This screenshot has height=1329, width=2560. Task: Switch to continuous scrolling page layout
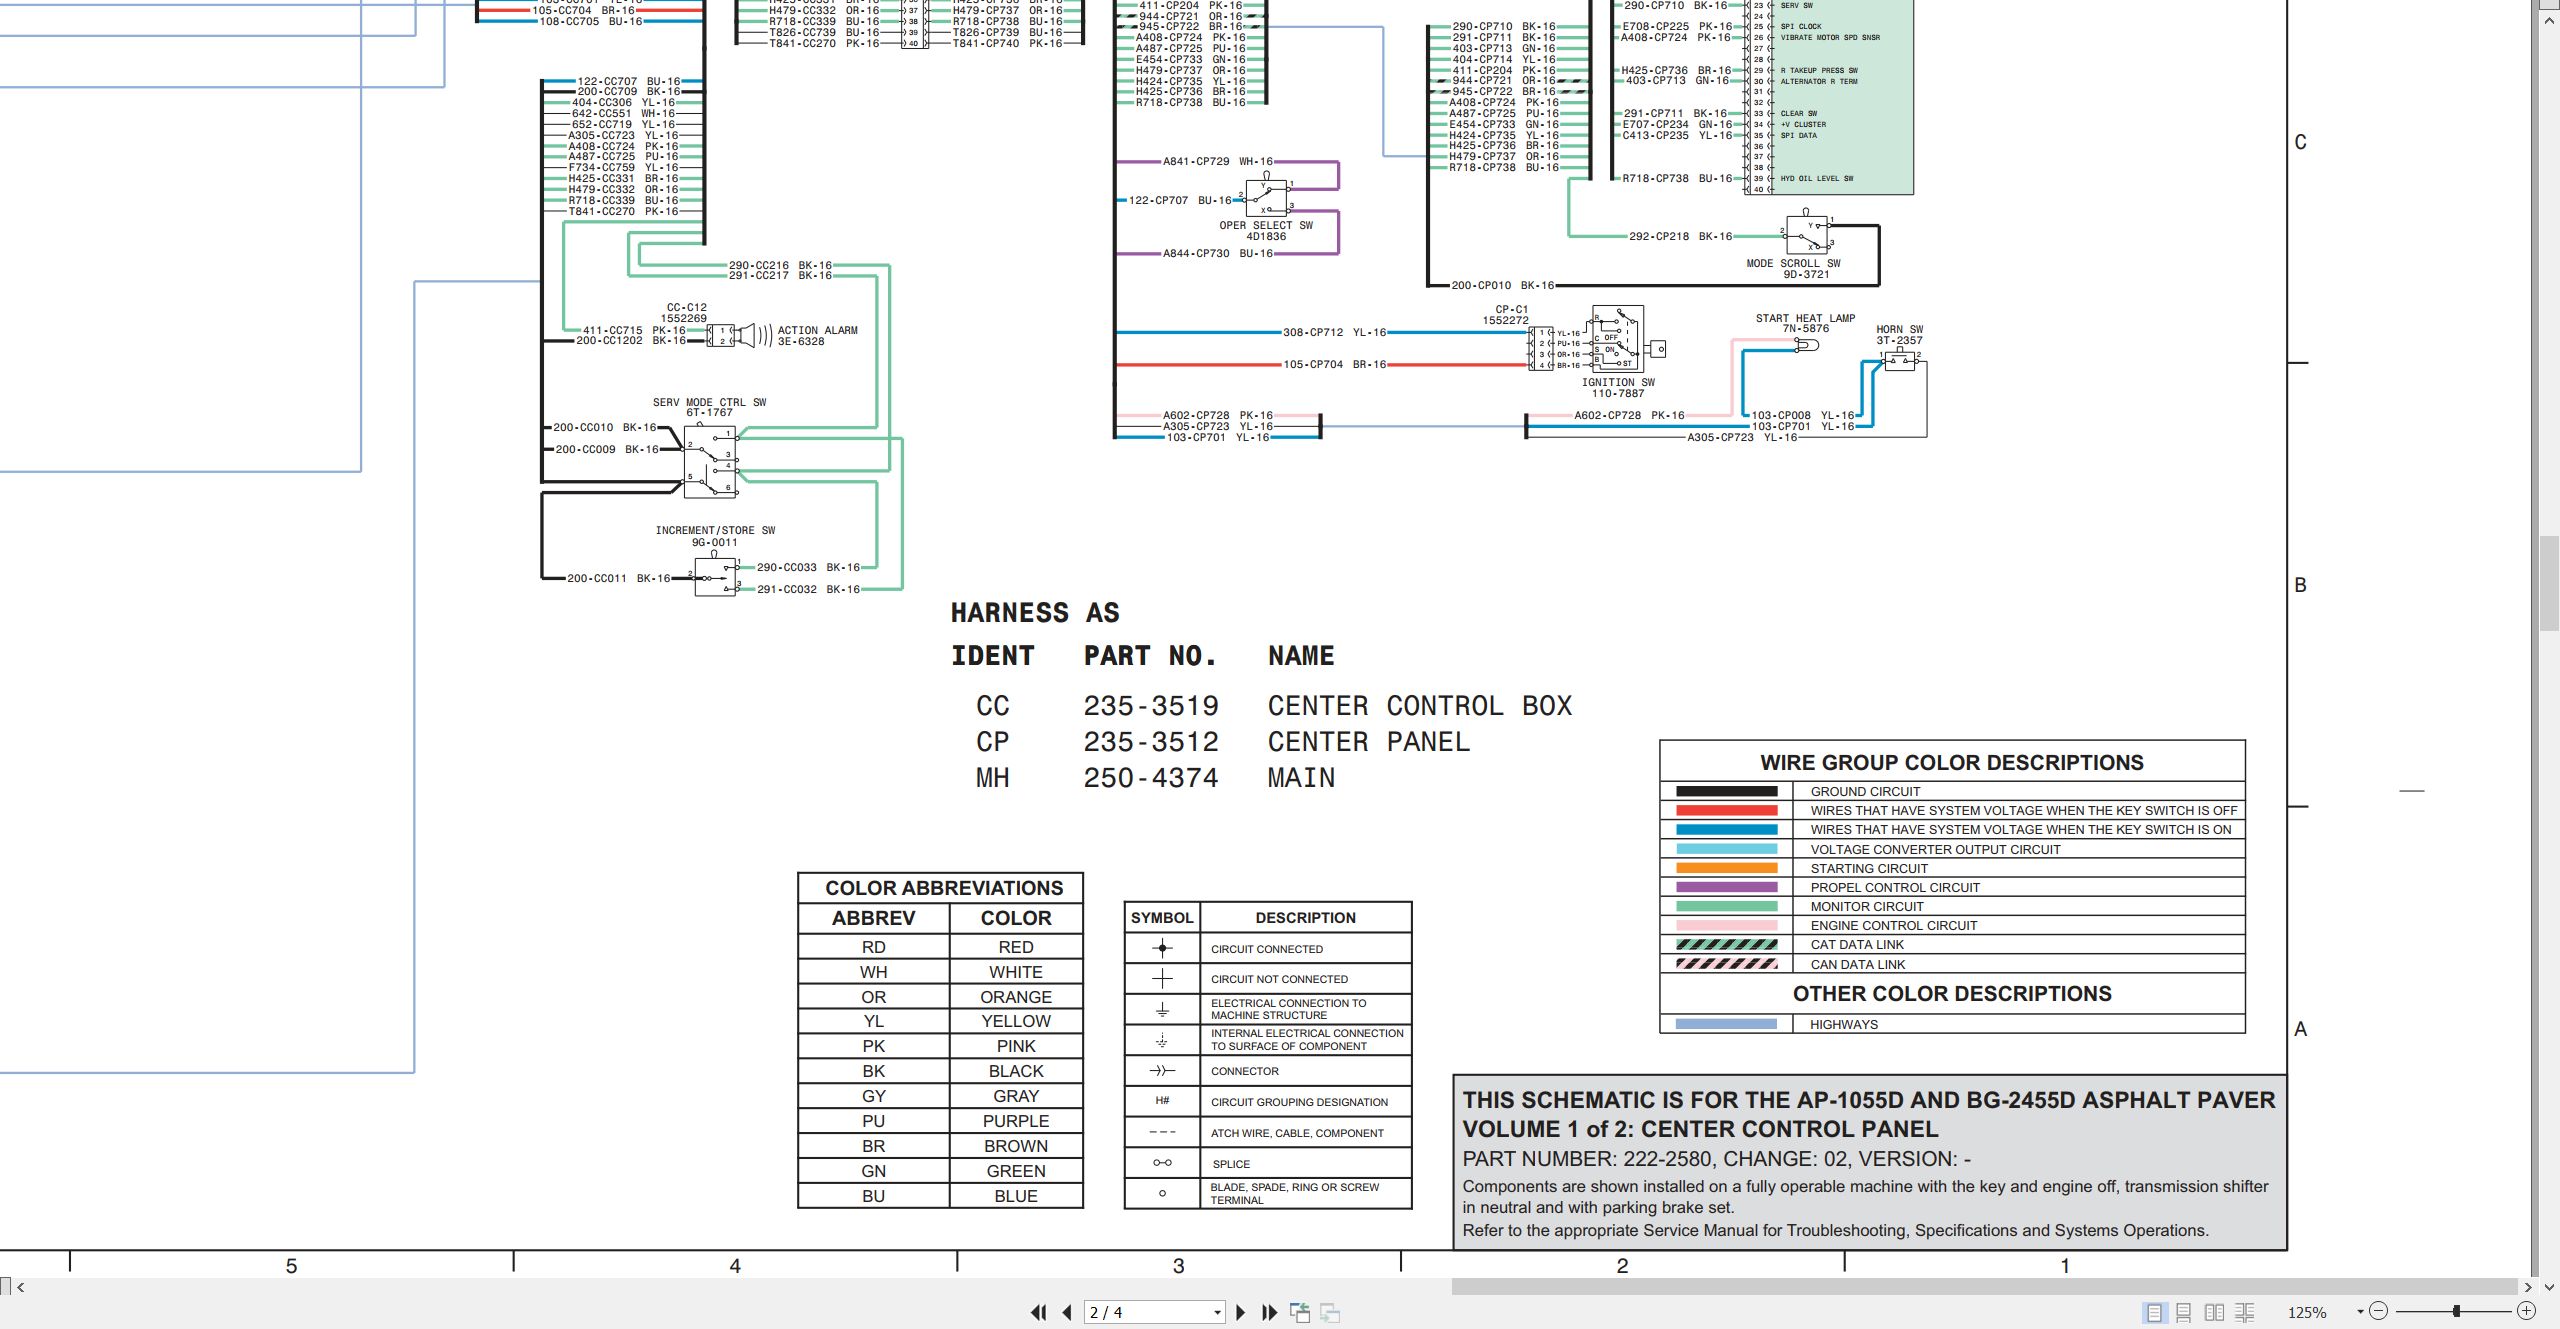(x=2184, y=1312)
